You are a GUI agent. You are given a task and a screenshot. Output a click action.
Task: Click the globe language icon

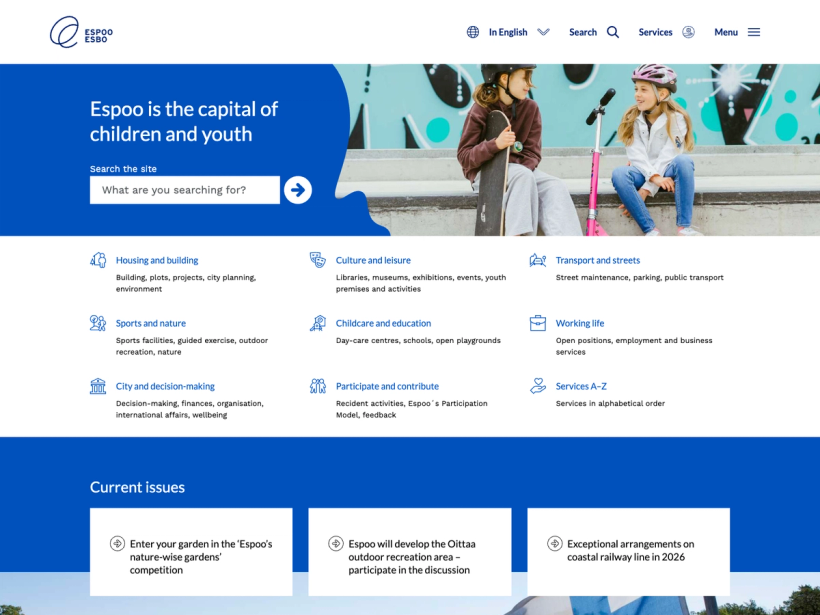coord(473,32)
